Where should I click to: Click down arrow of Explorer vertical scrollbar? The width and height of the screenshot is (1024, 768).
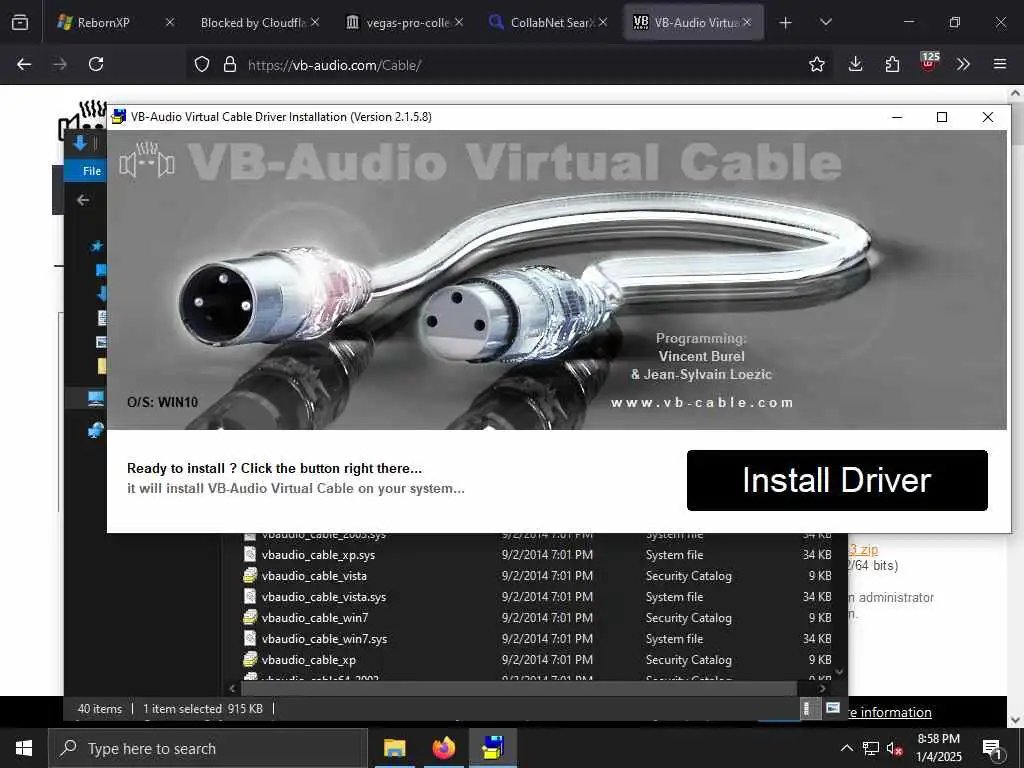(840, 671)
